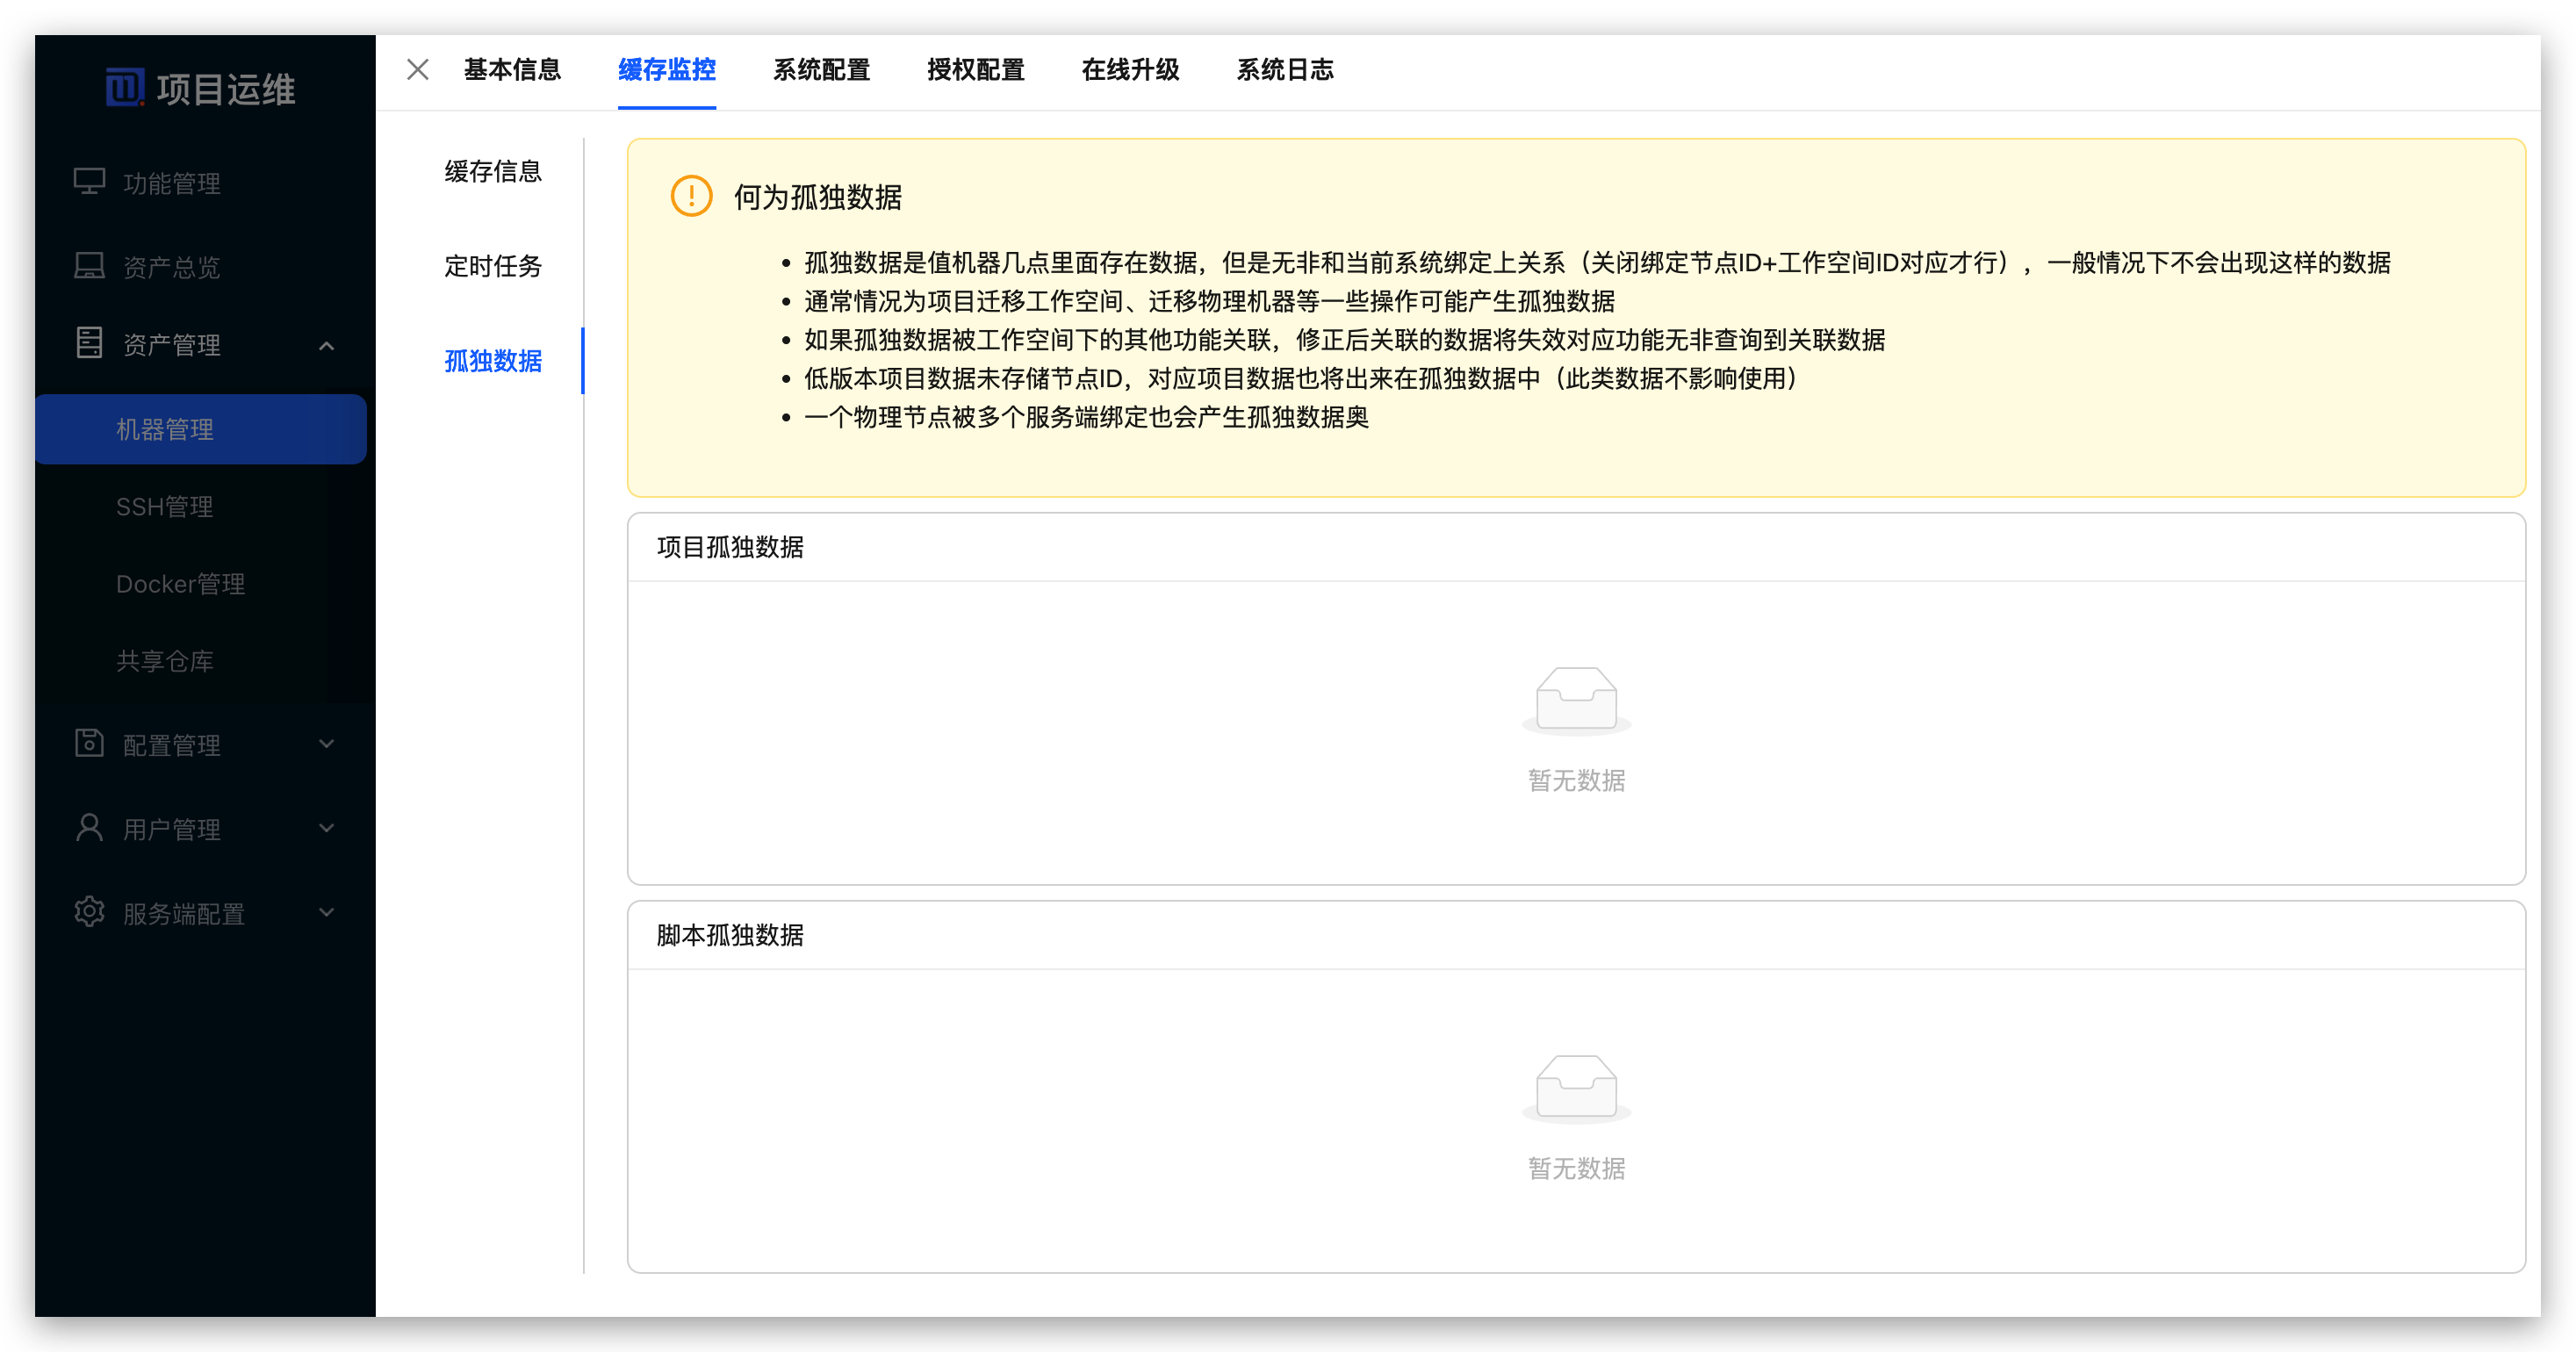Image resolution: width=2576 pixels, height=1352 pixels.
Task: Expand the 配置管理 section
Action: [x=326, y=743]
